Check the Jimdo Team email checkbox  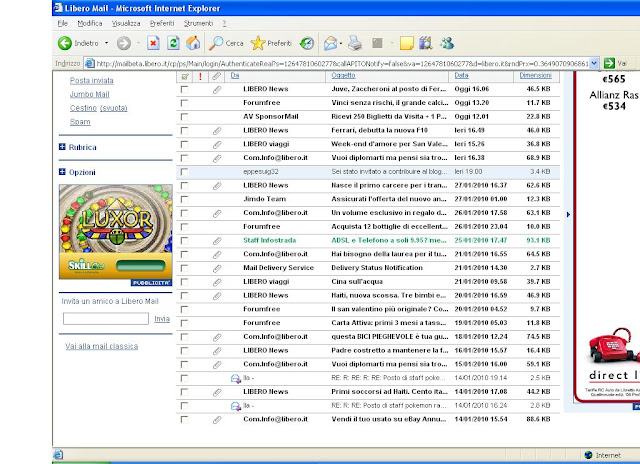pyautogui.click(x=184, y=199)
